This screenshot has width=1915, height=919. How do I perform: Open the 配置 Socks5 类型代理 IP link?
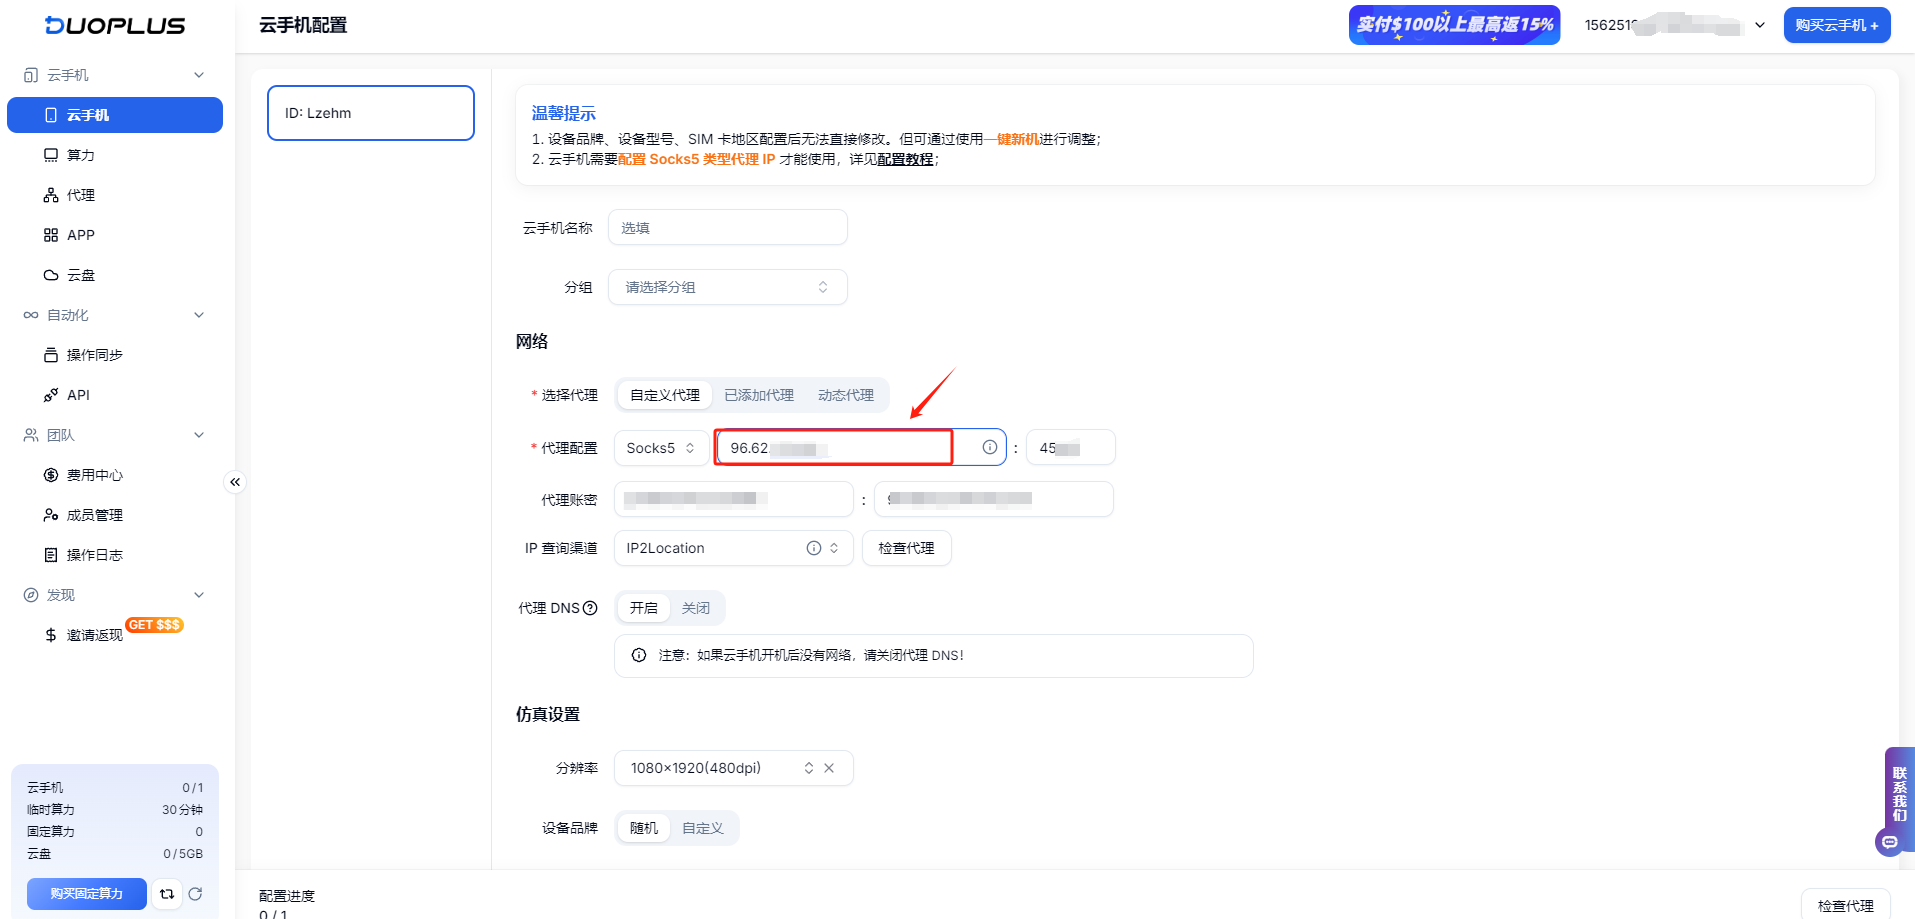pyautogui.click(x=697, y=159)
